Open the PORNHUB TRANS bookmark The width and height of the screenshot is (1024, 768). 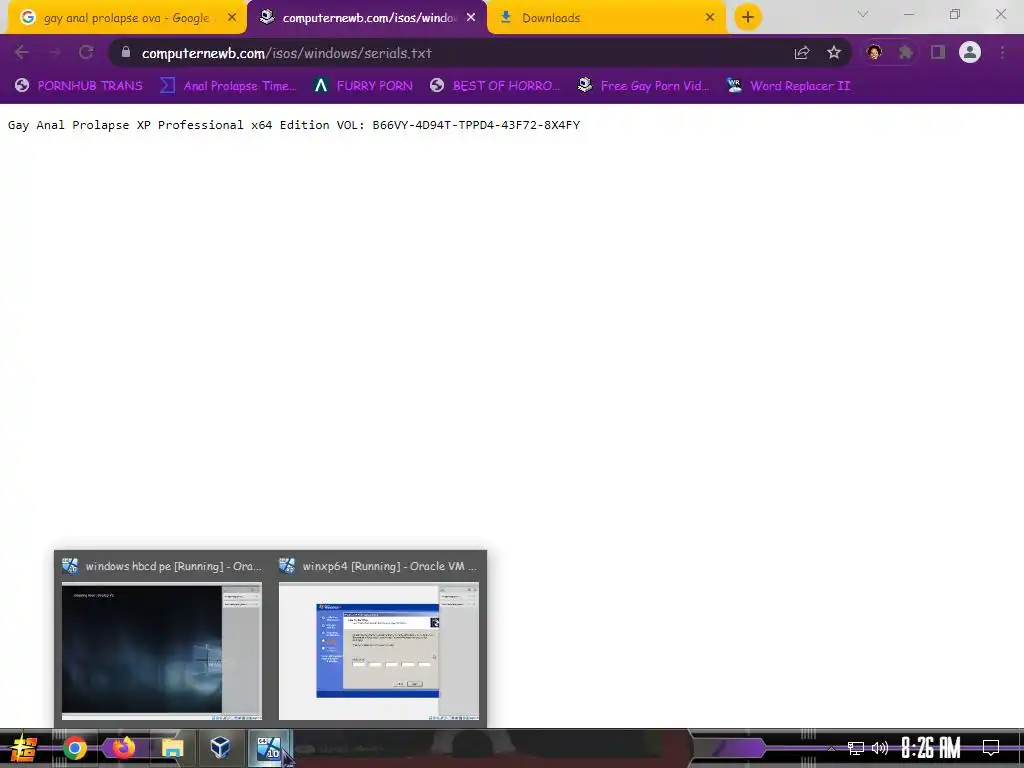[78, 86]
